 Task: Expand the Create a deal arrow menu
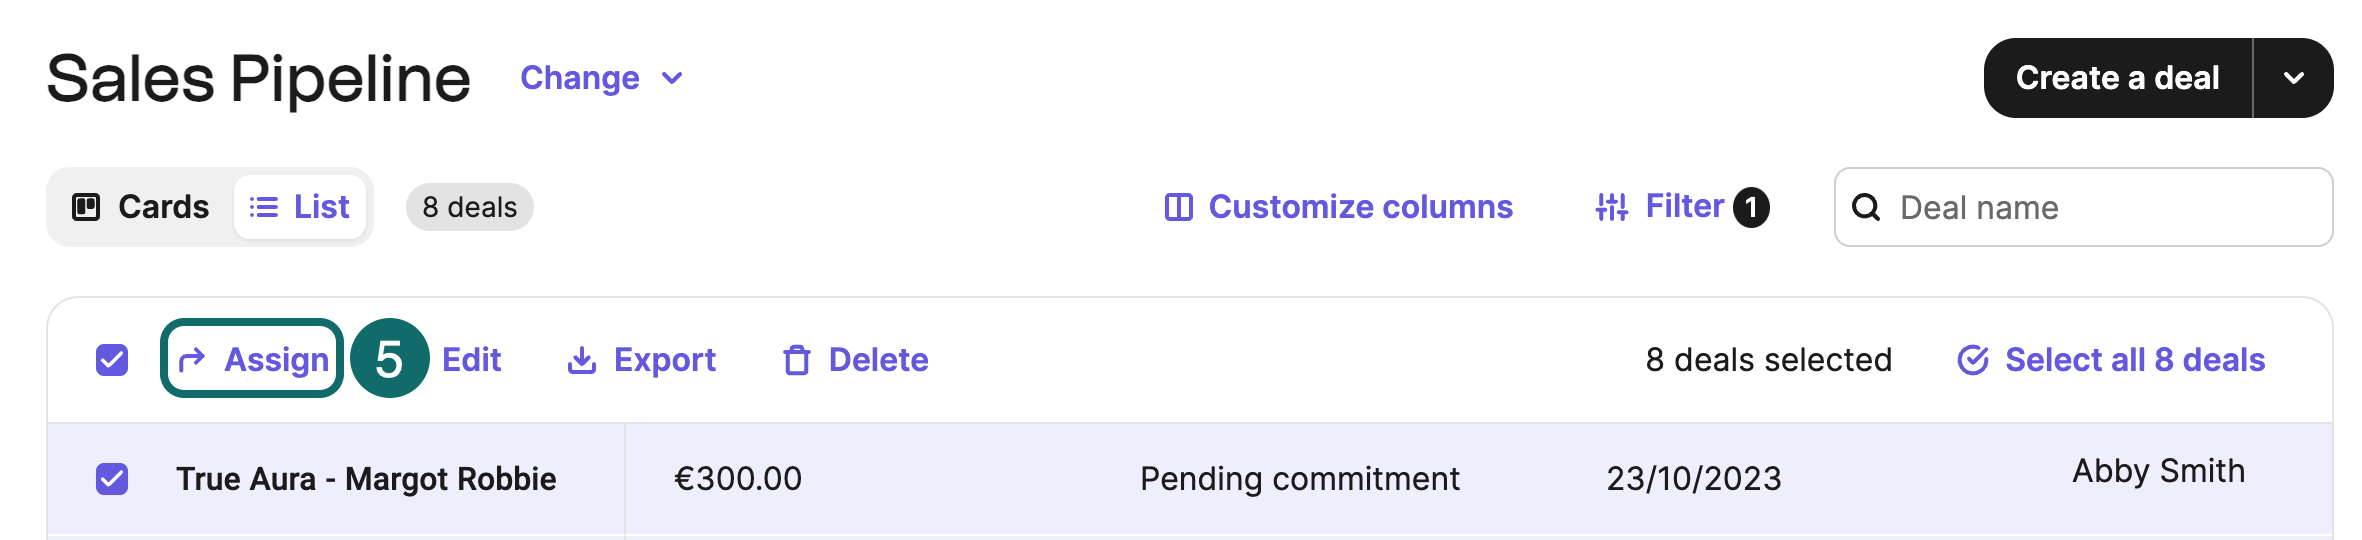(x=2293, y=78)
